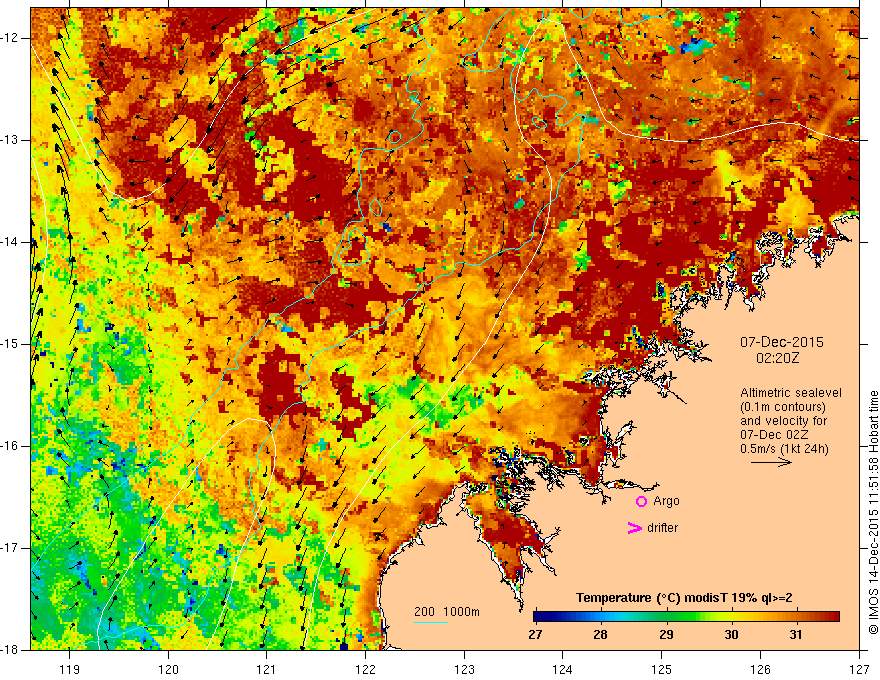Click the magenta drifter arrowhead legend marker
The height and width of the screenshot is (680, 880).
[x=634, y=528]
